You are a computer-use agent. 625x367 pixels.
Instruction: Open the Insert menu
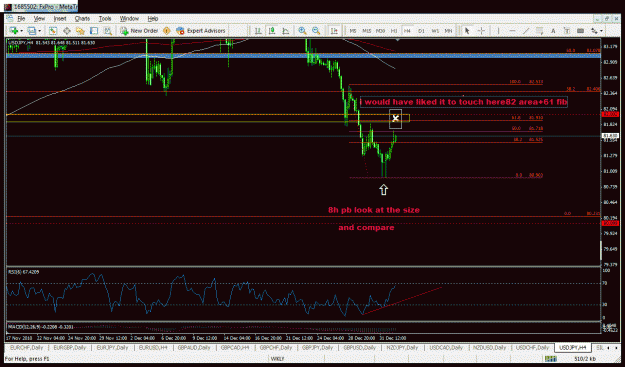60,19
